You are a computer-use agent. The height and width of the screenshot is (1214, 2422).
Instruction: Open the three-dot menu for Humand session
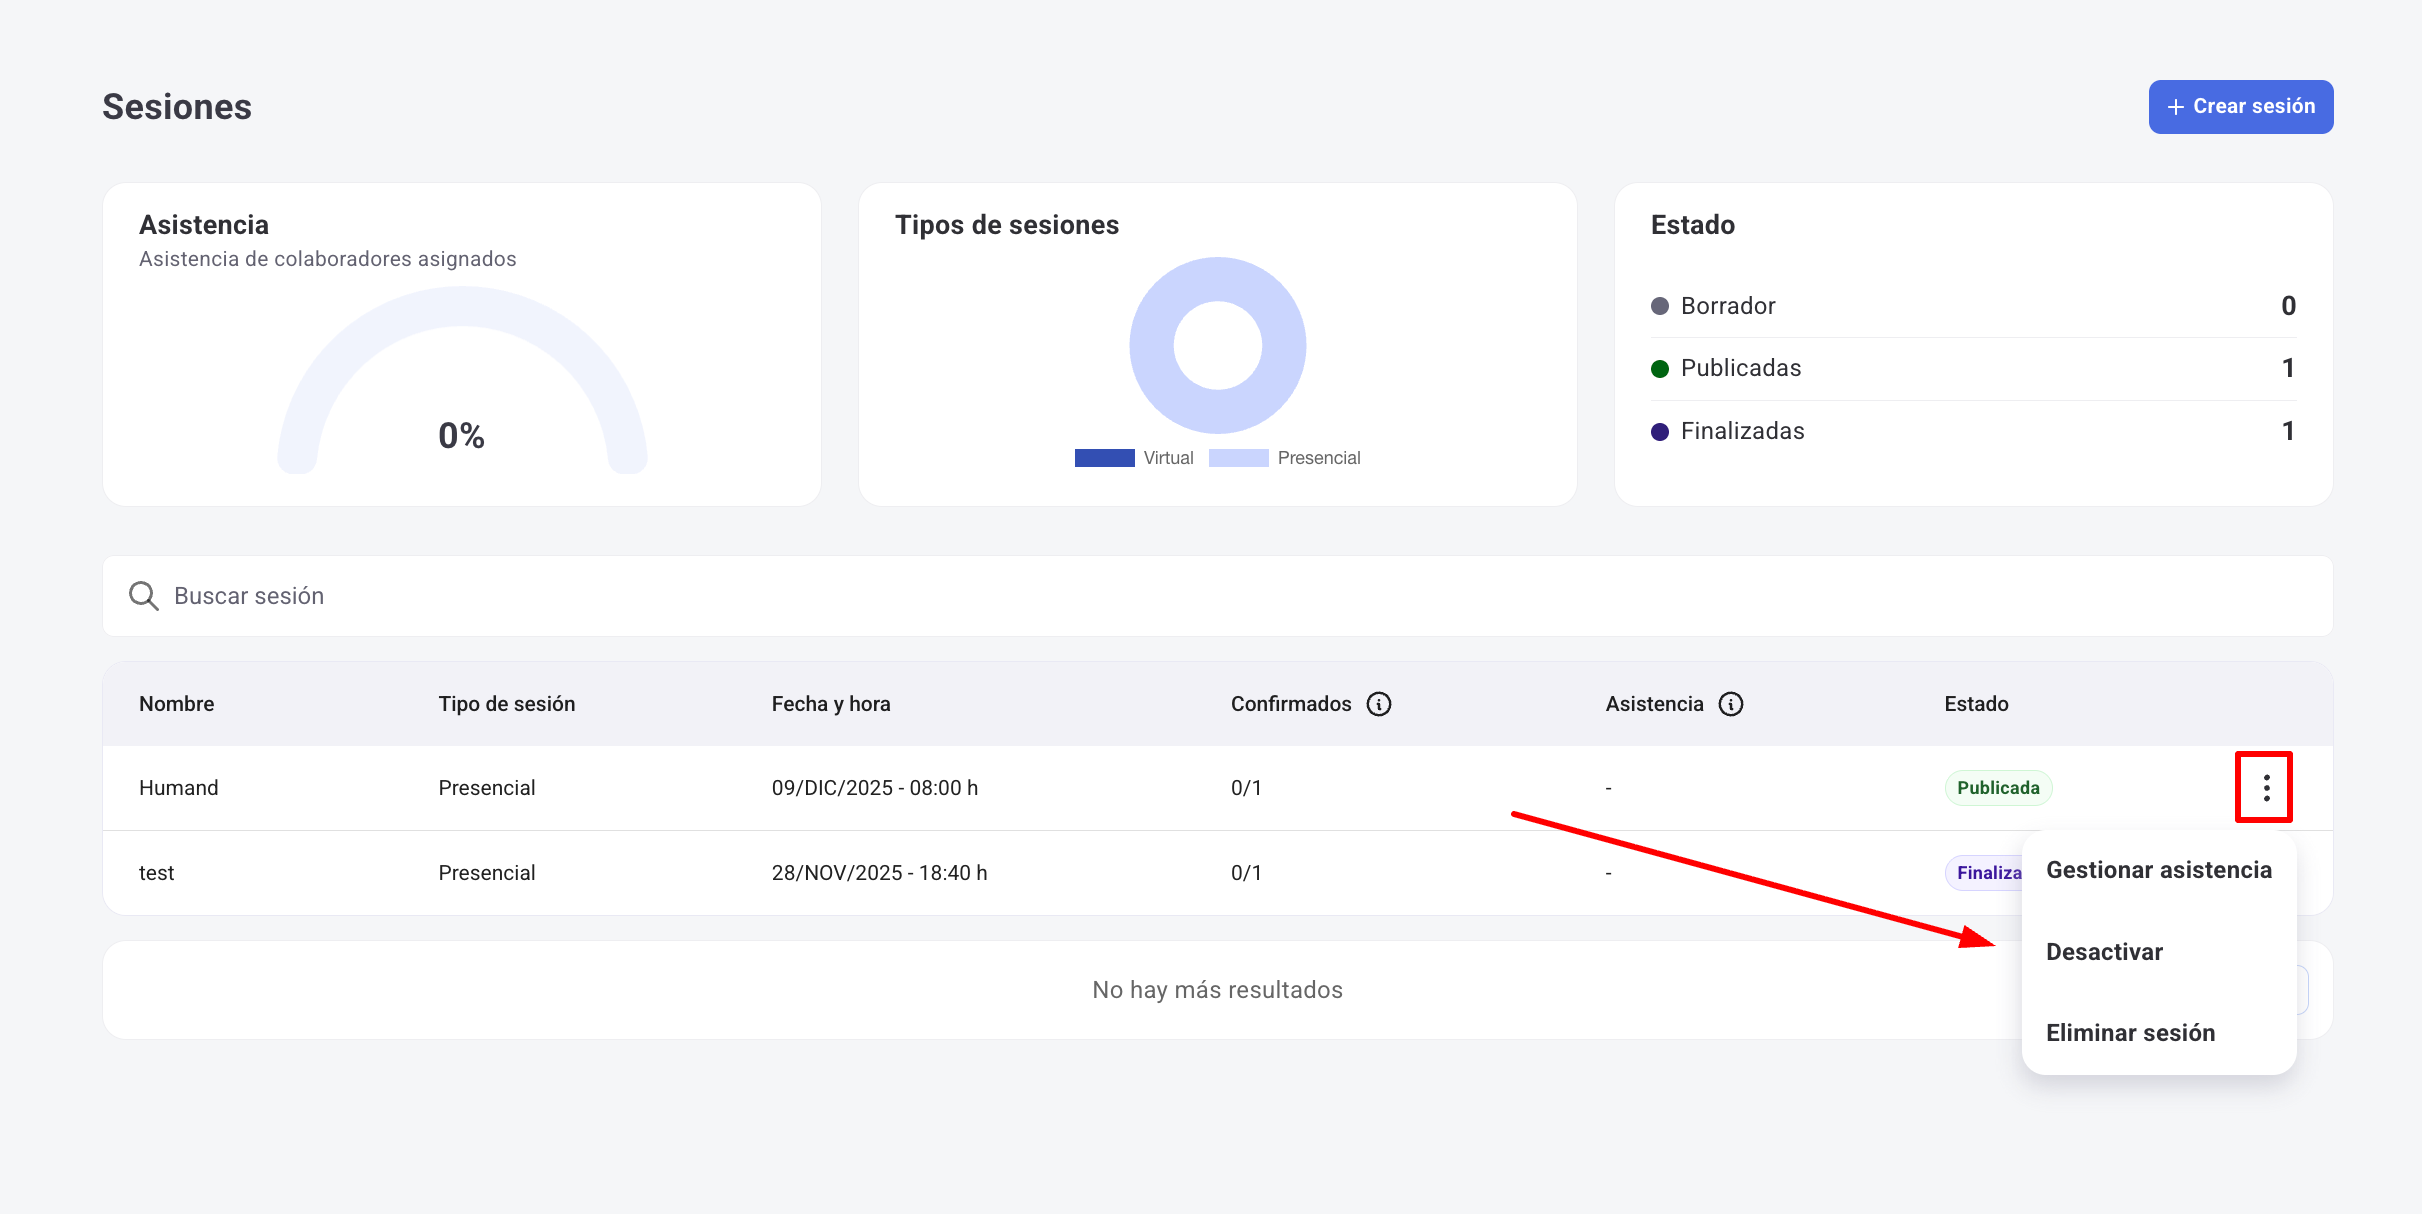(2266, 788)
